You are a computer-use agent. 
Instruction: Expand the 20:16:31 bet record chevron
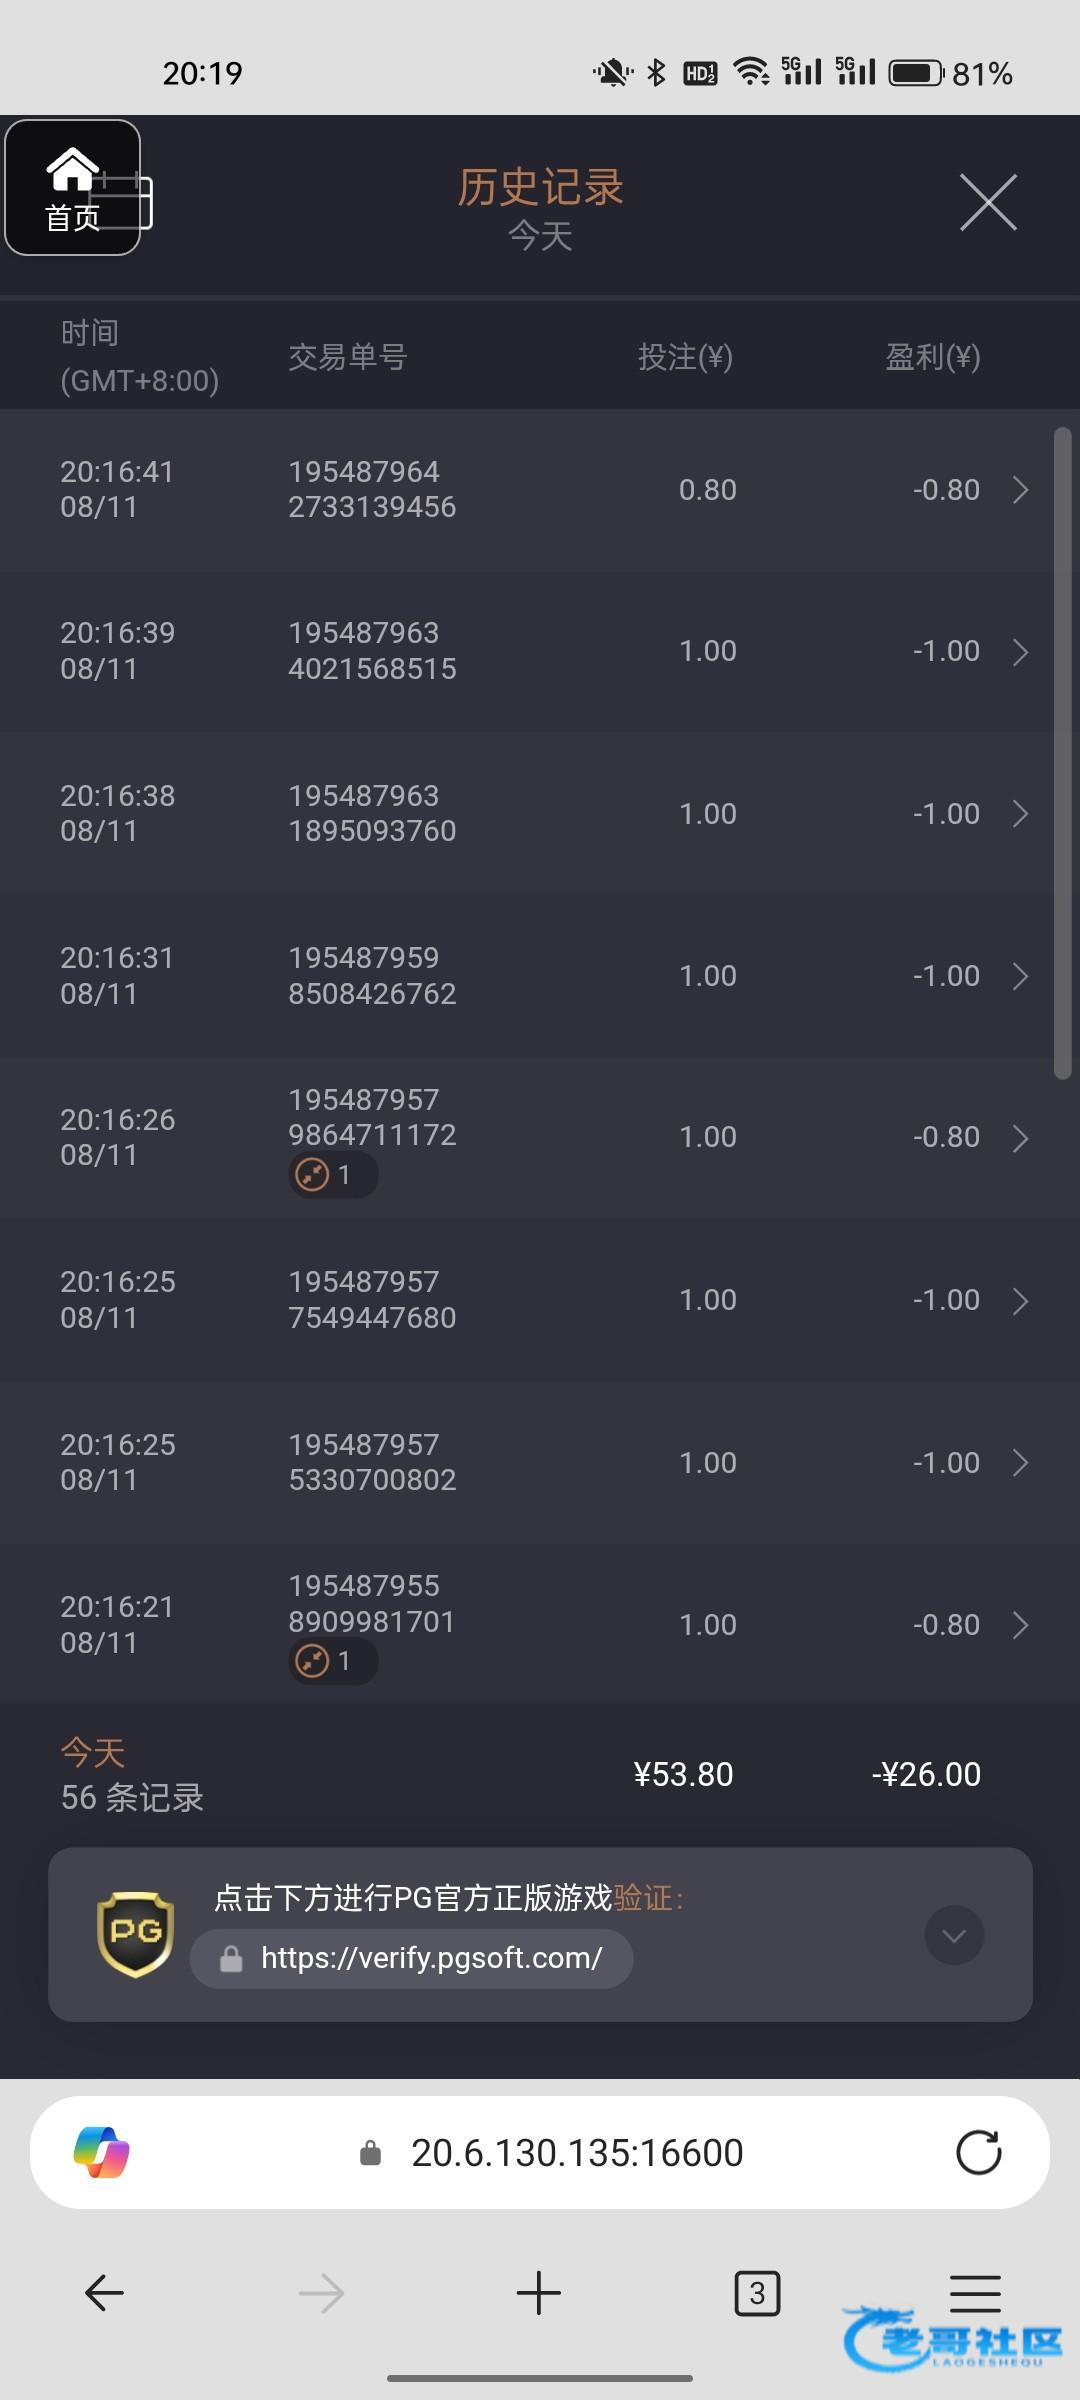tap(1020, 976)
